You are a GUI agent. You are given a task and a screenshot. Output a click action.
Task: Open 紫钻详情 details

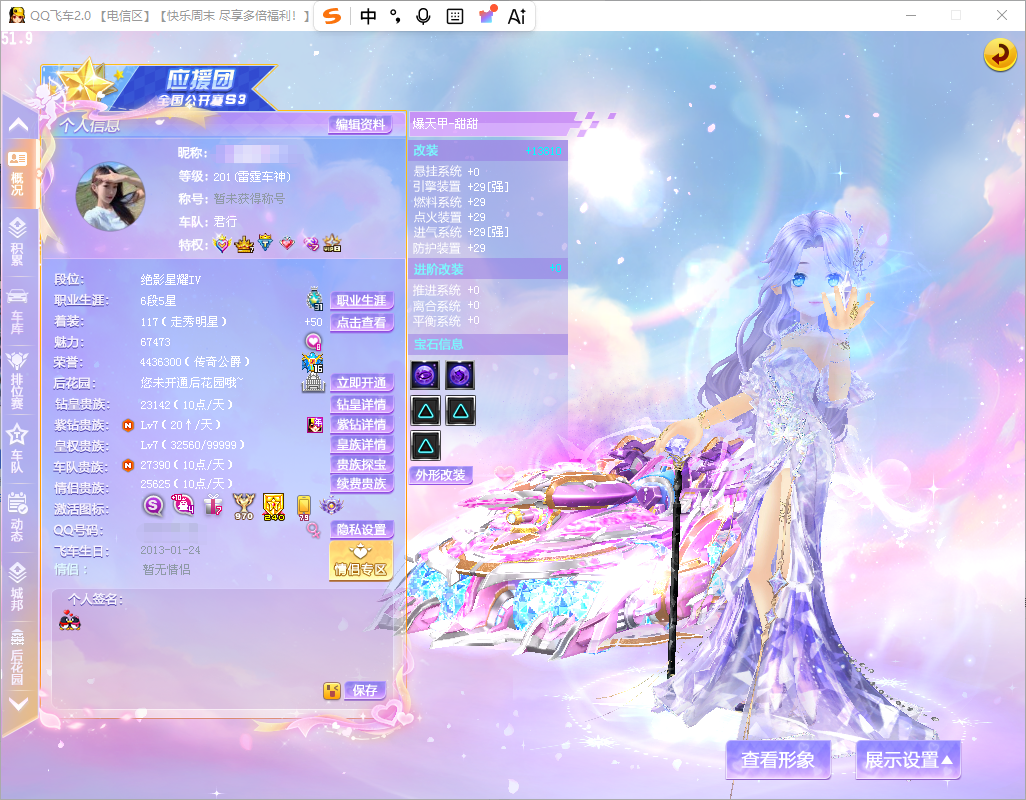361,425
